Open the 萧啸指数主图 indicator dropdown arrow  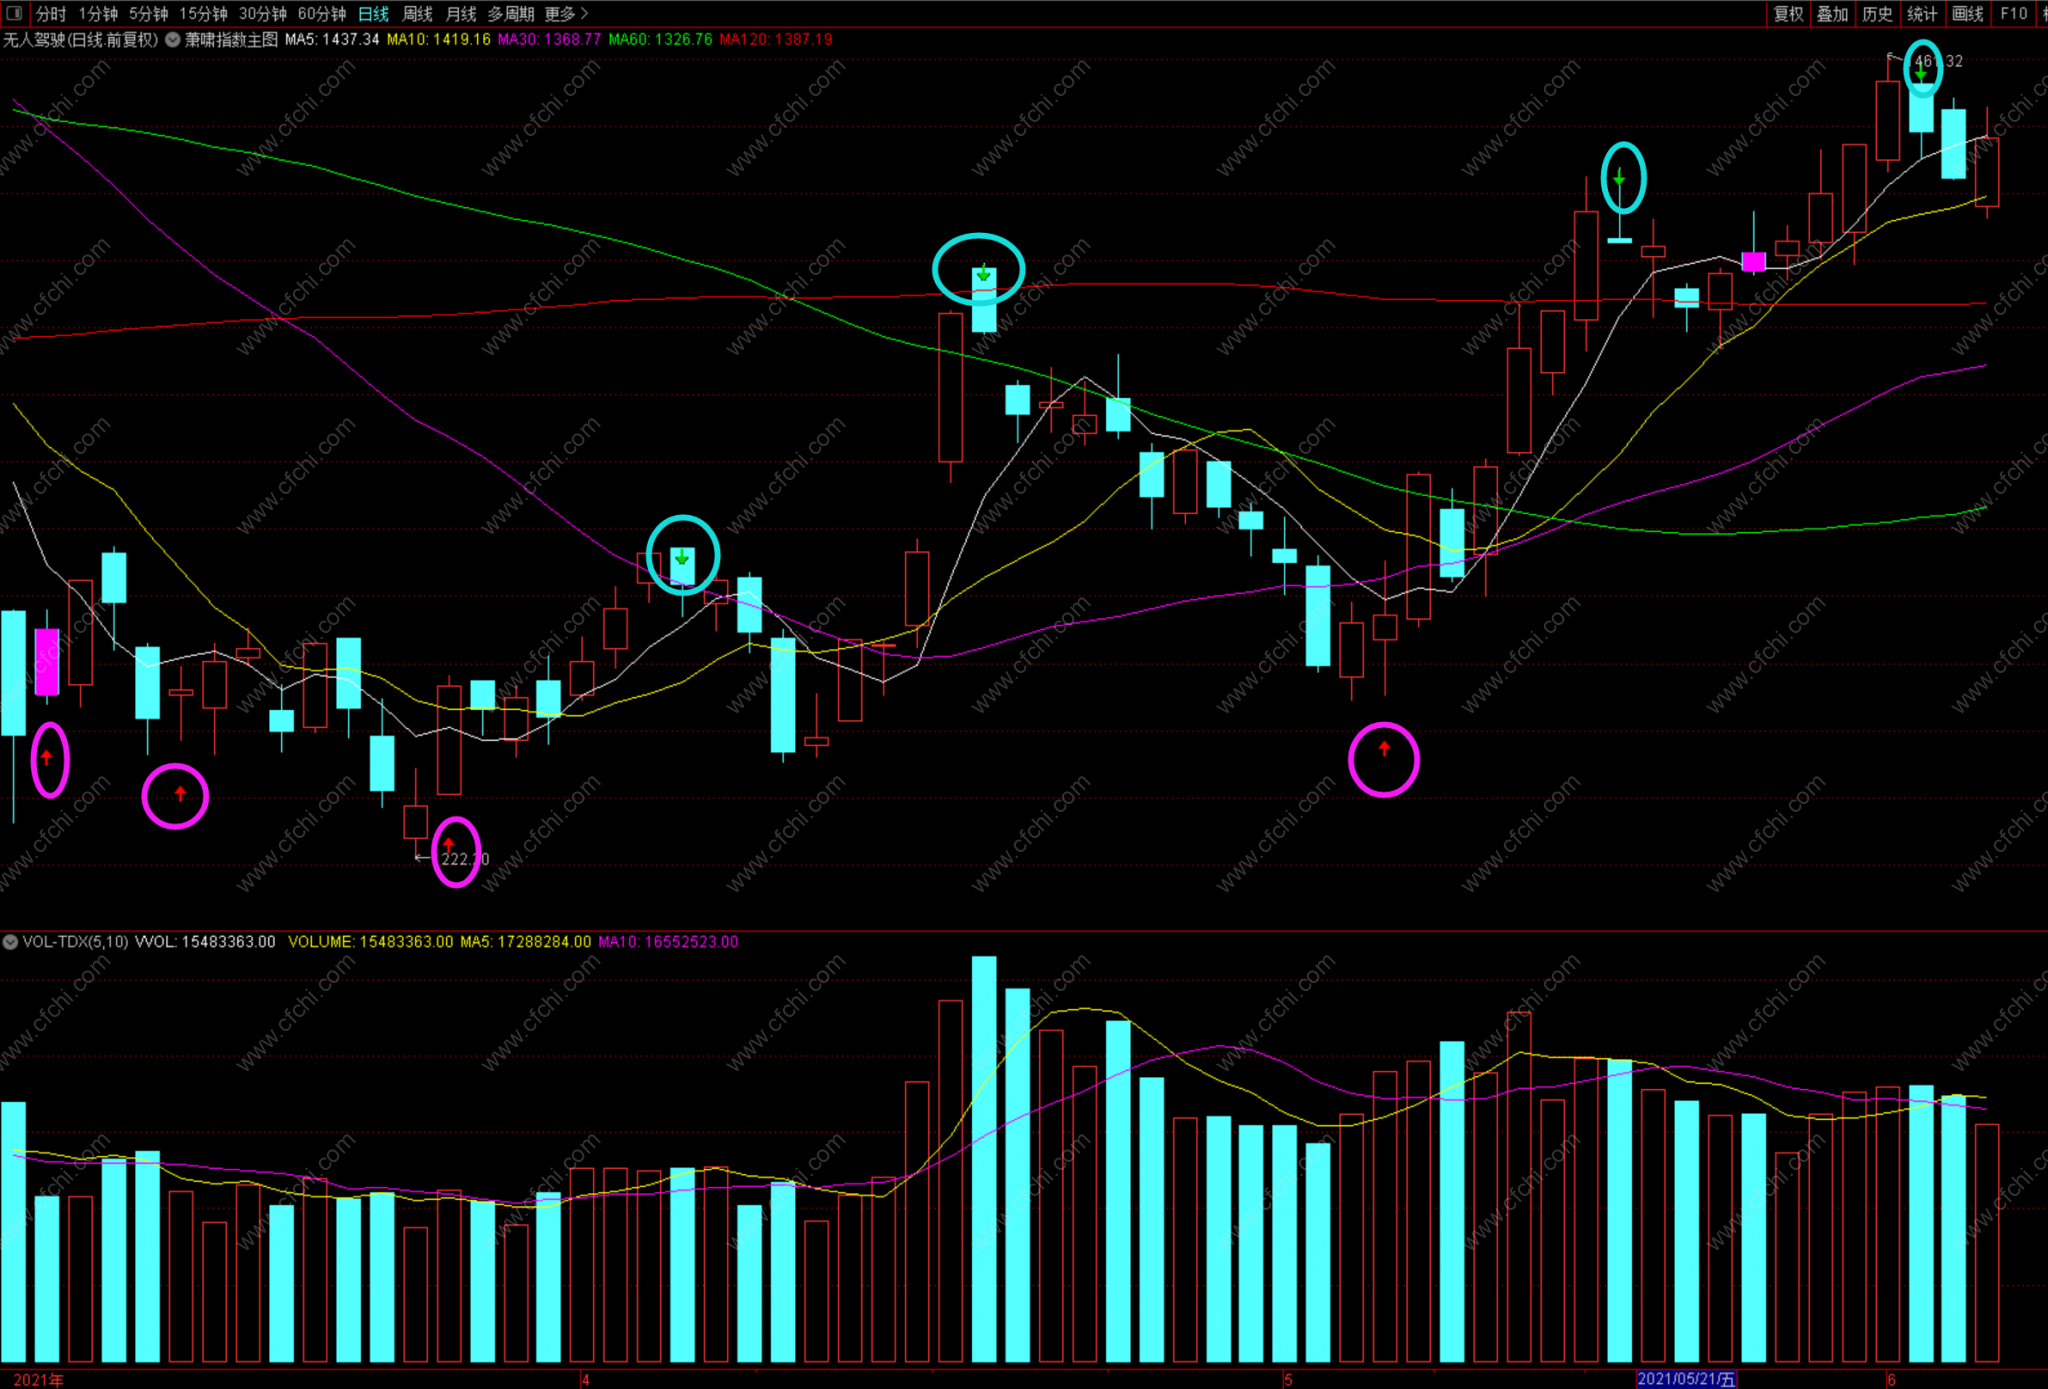(173, 40)
